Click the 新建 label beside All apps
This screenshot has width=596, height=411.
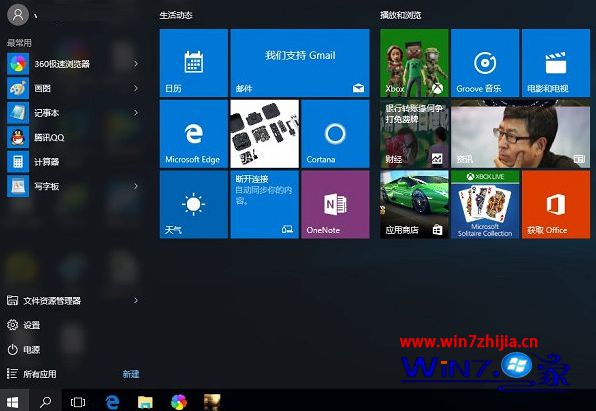[131, 374]
